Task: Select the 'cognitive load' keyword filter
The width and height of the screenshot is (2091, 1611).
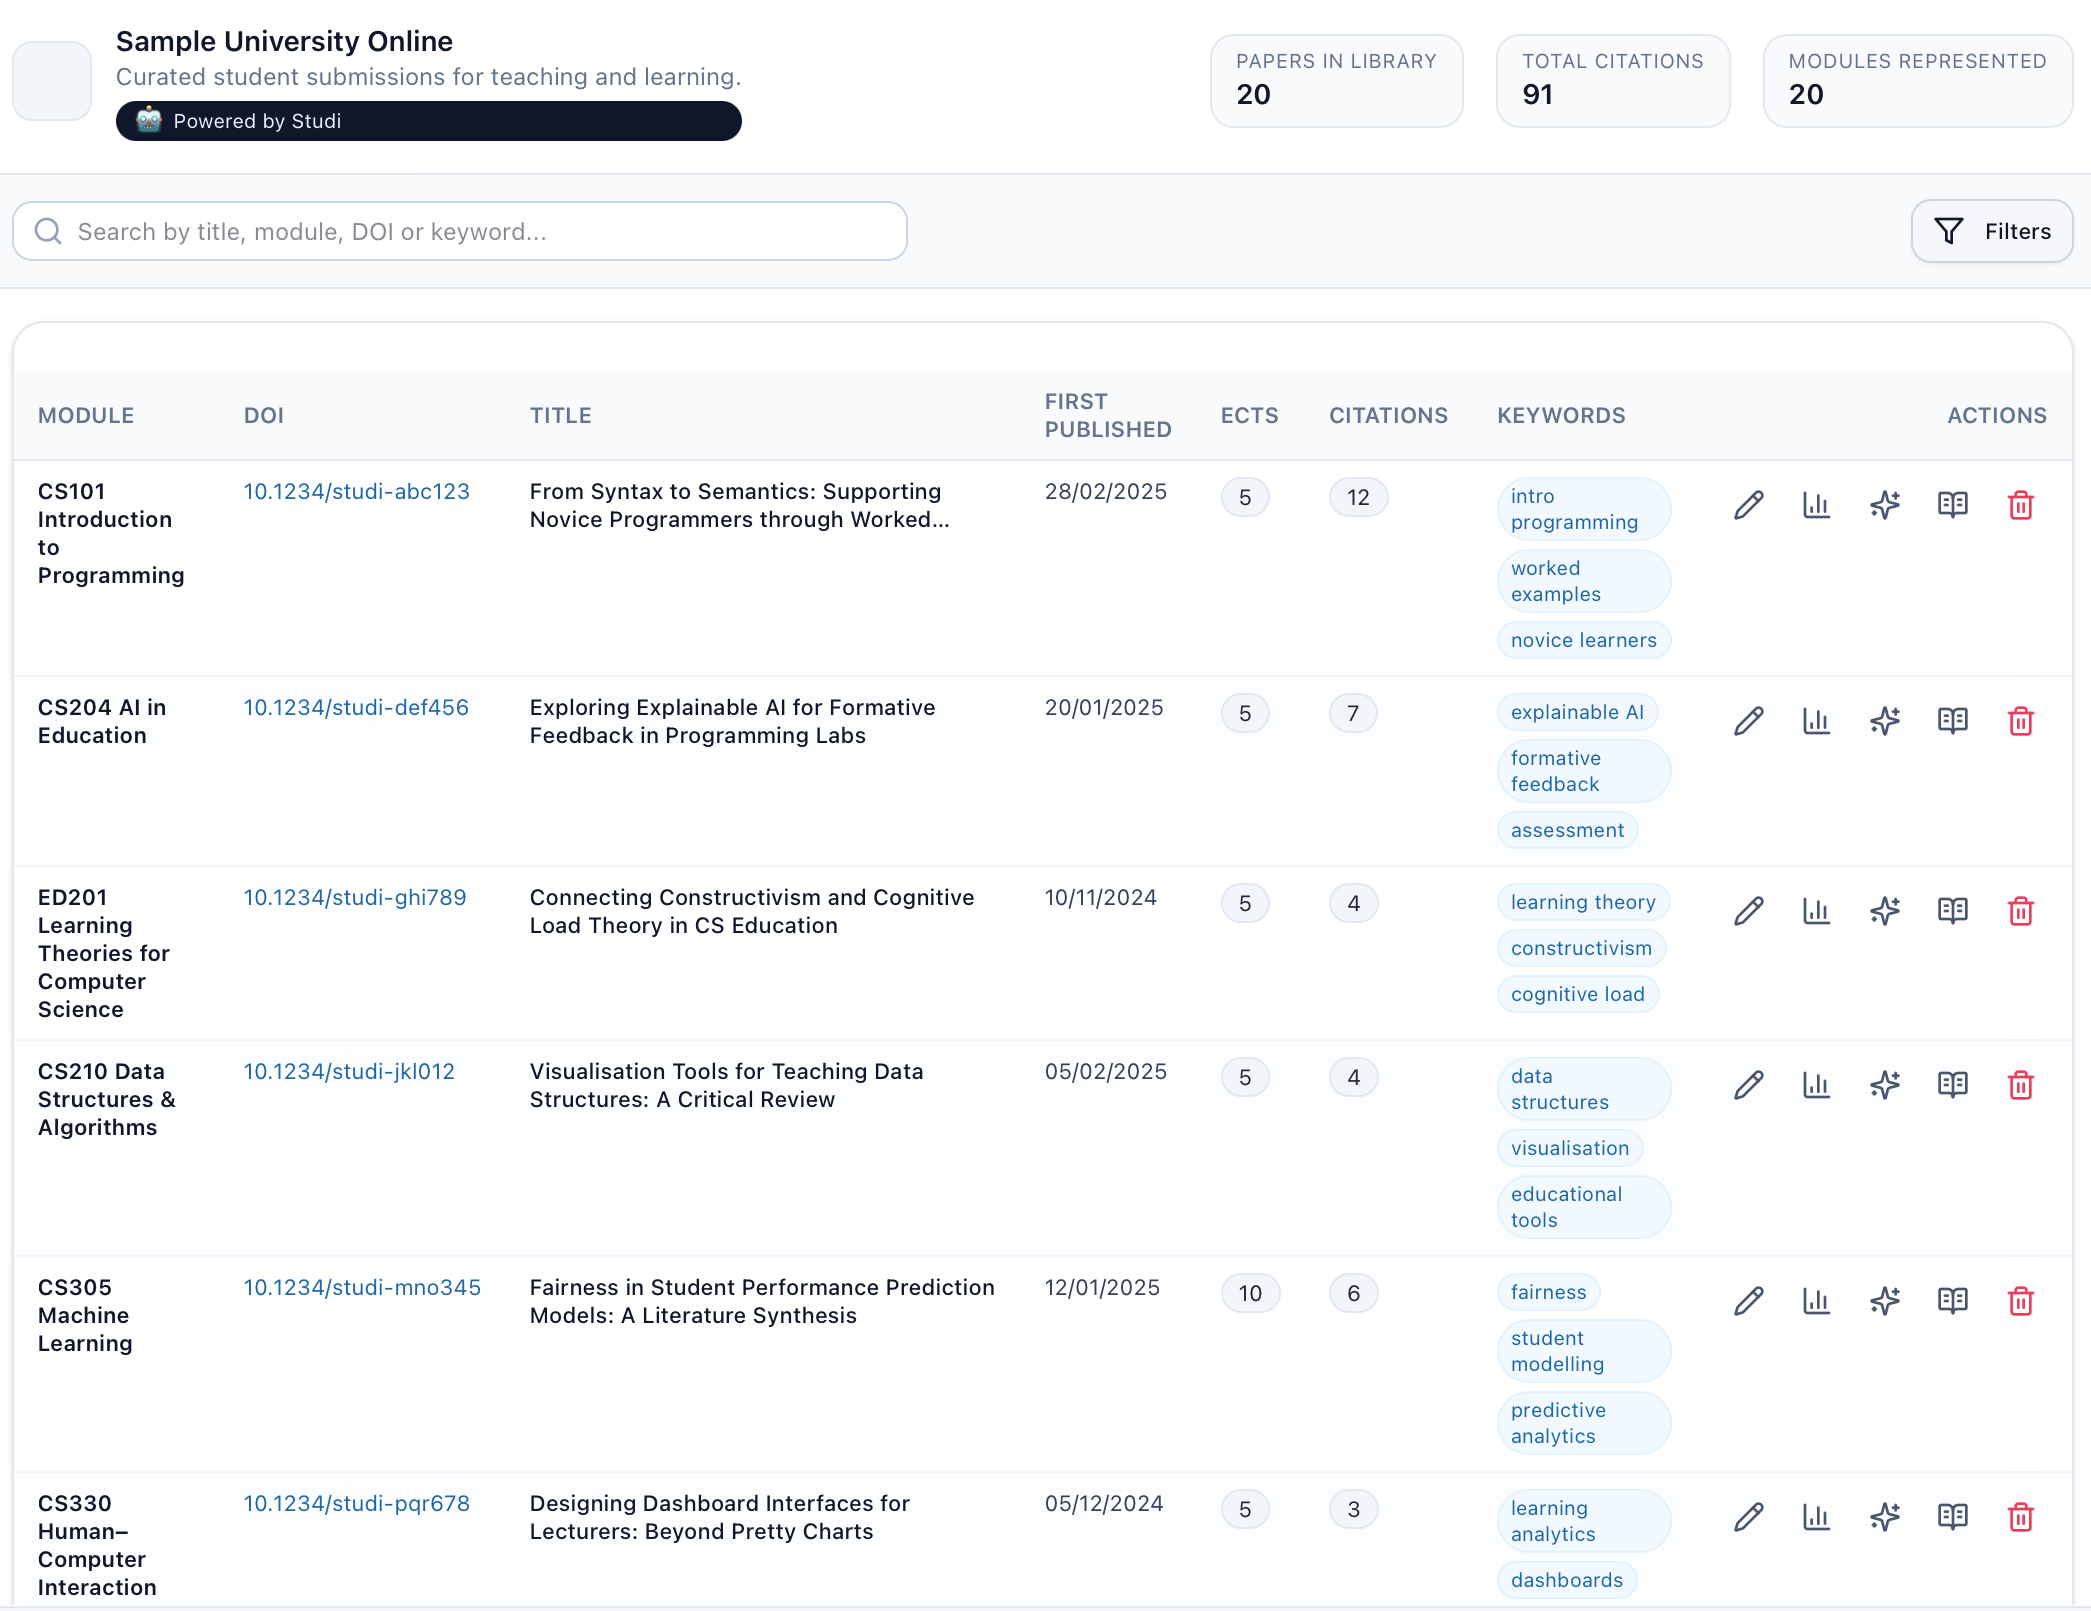Action: click(x=1578, y=993)
